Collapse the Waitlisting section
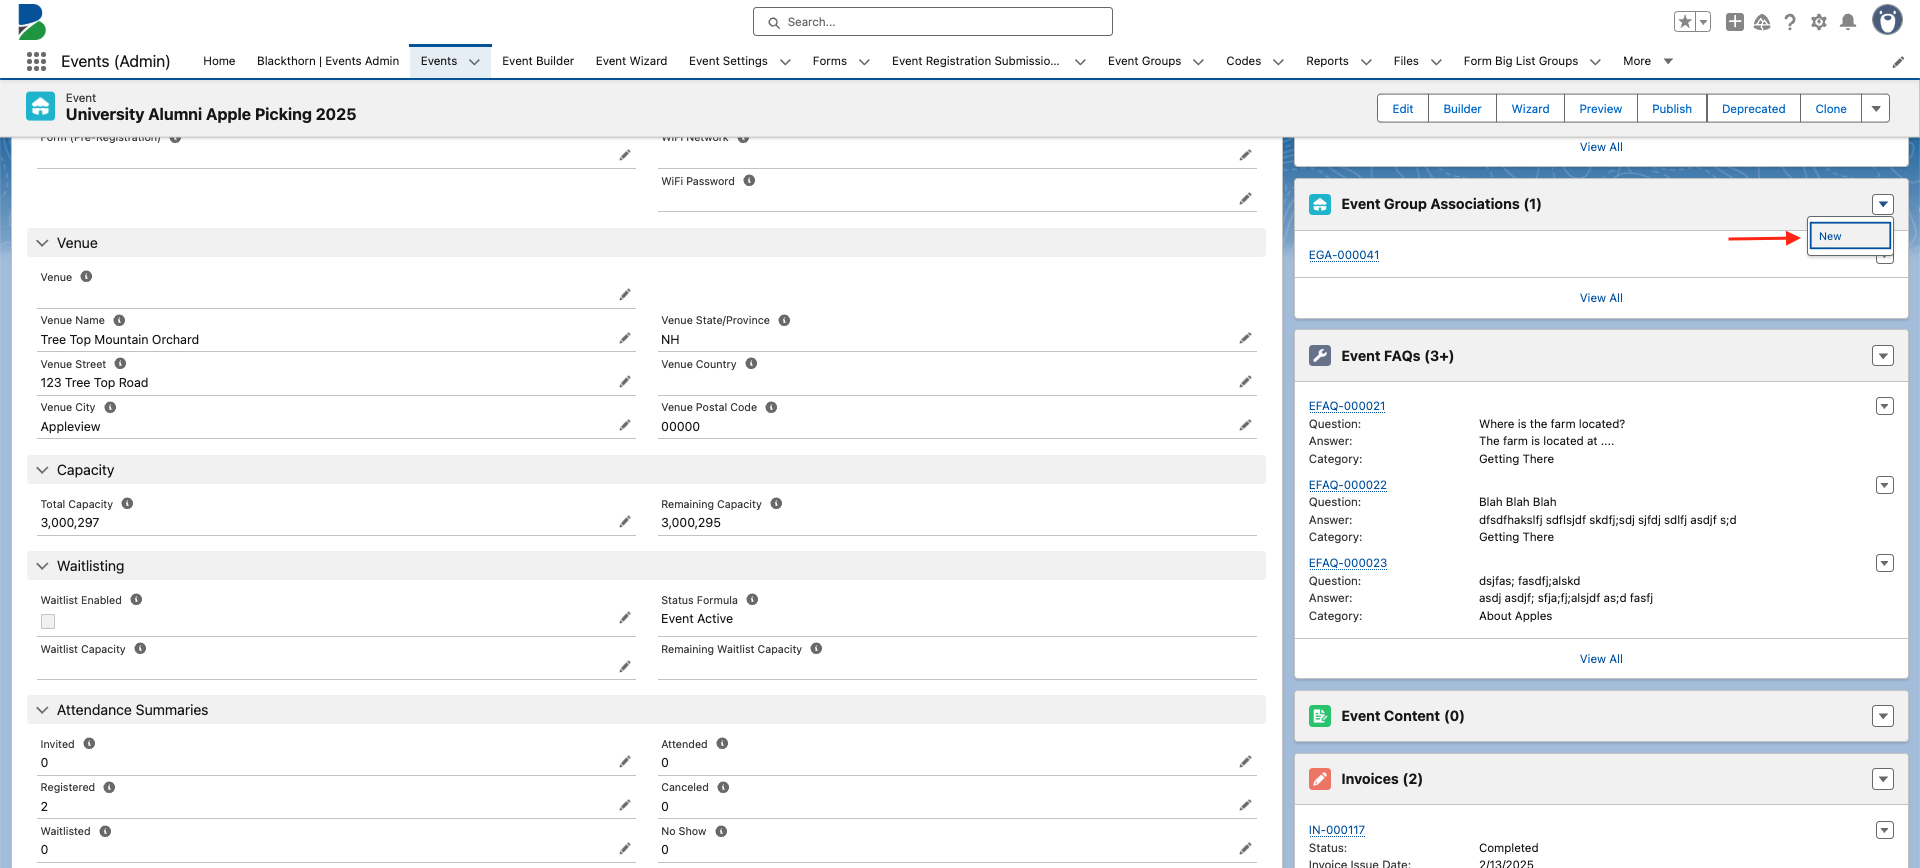The image size is (1920, 868). point(42,566)
